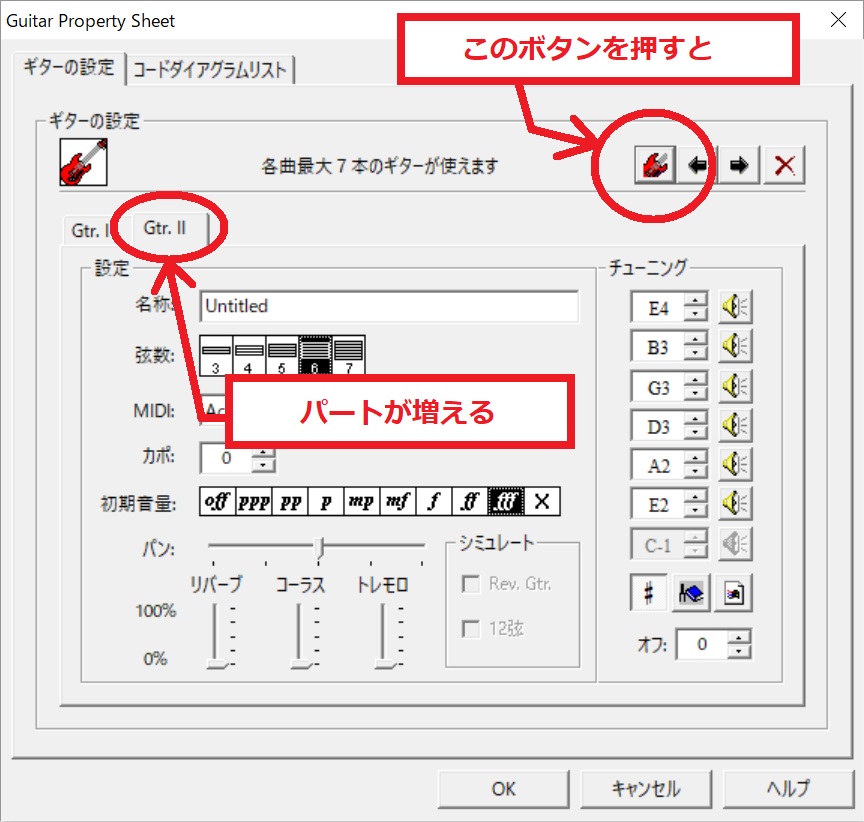The image size is (864, 822).
Task: Adjust the パン pan slider
Action: pyautogui.click(x=320, y=548)
